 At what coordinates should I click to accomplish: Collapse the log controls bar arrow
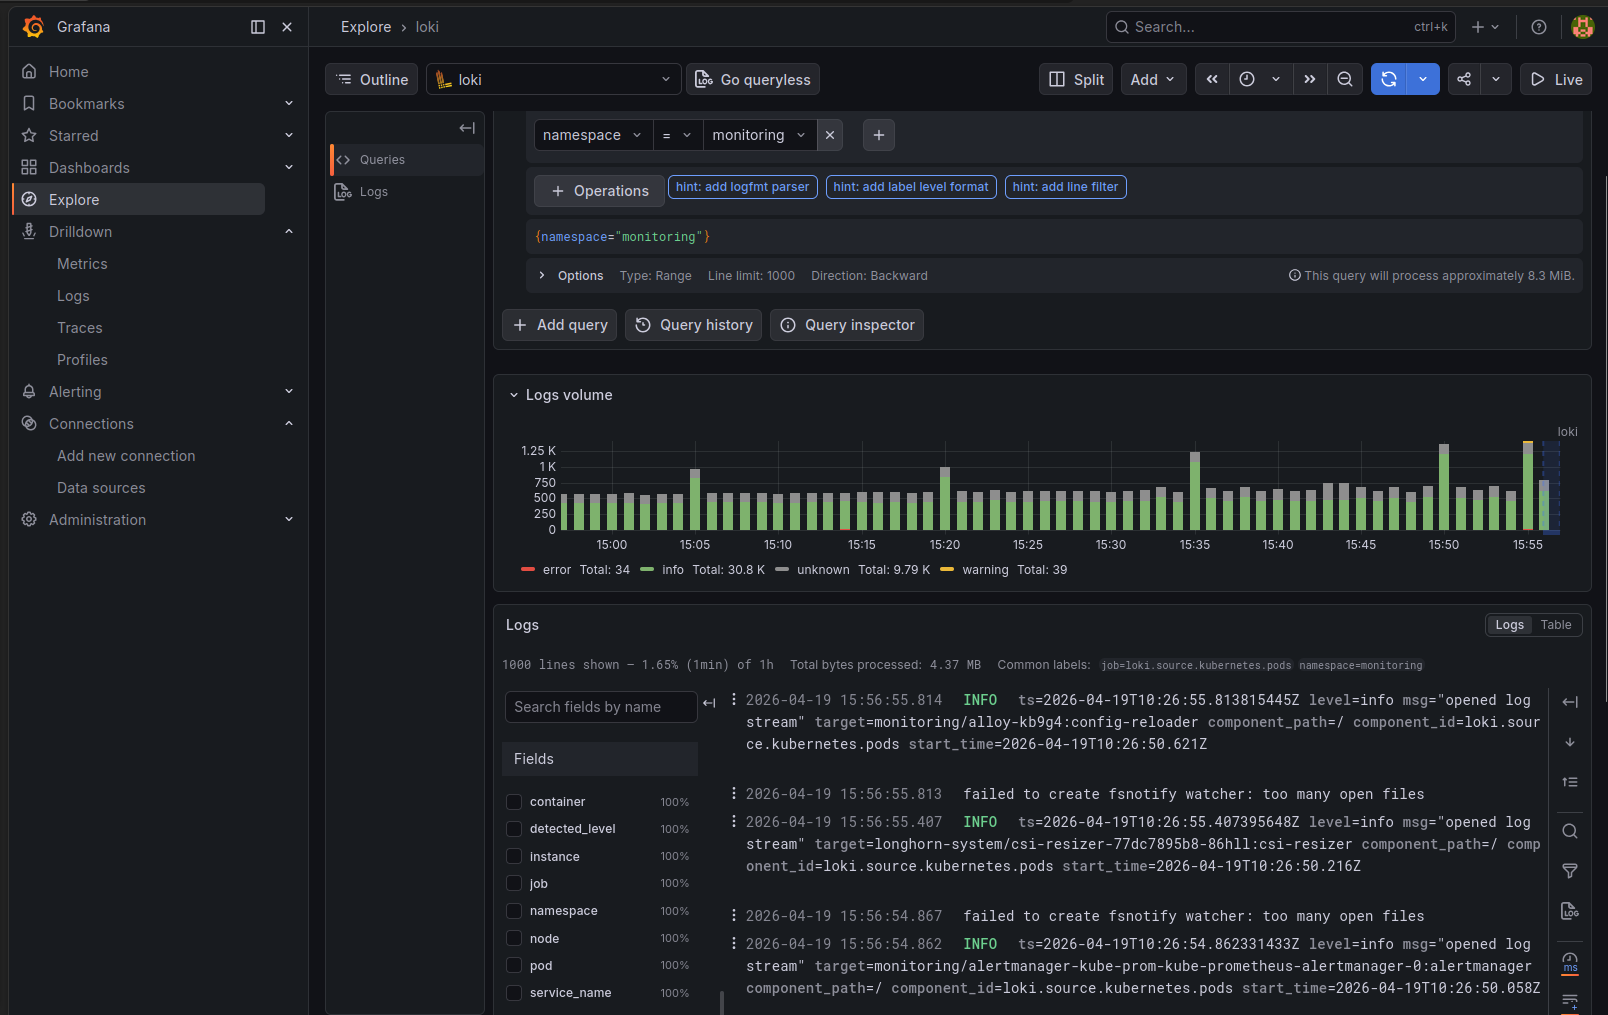coord(1570,702)
